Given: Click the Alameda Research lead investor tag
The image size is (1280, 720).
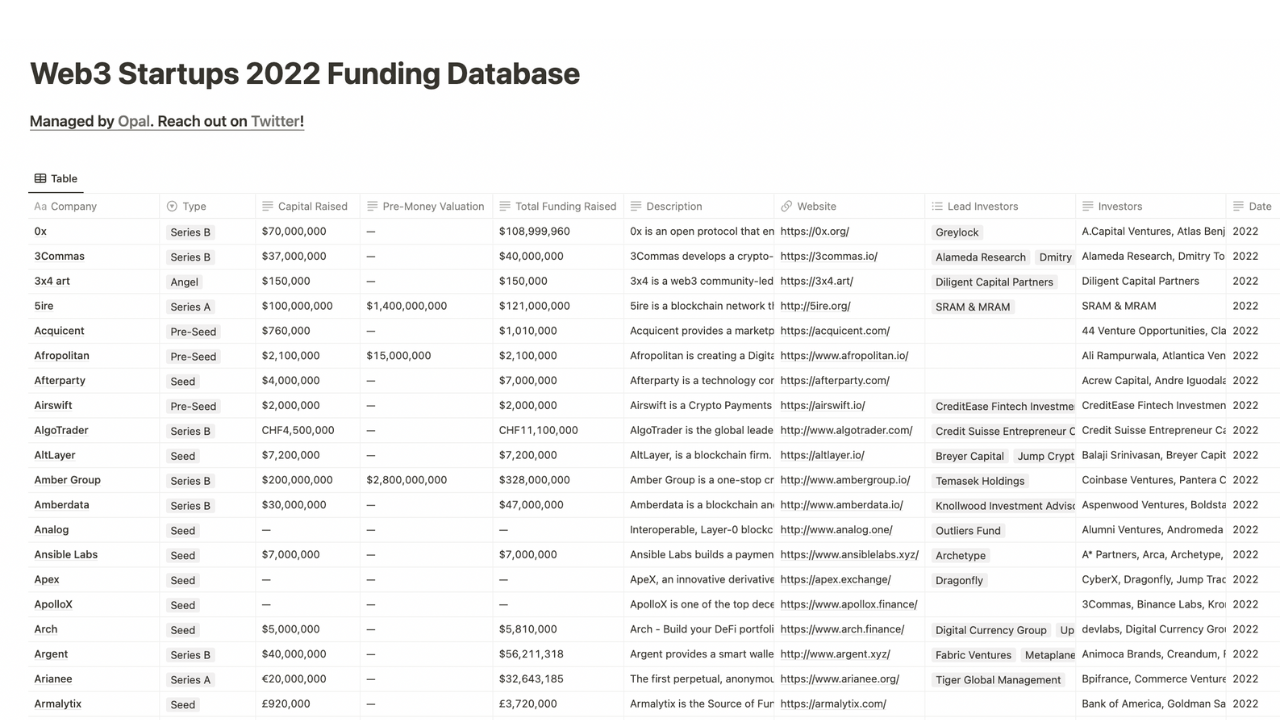Looking at the screenshot, I should click(x=980, y=257).
